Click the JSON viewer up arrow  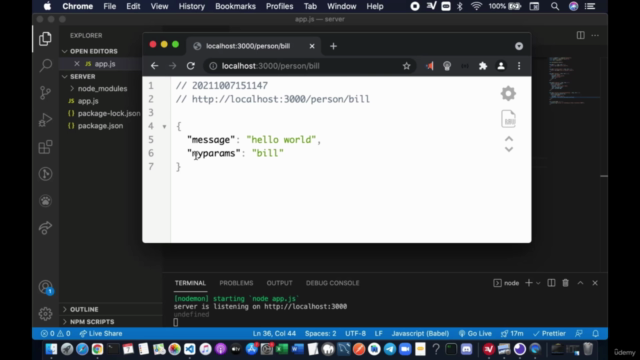pyautogui.click(x=509, y=139)
